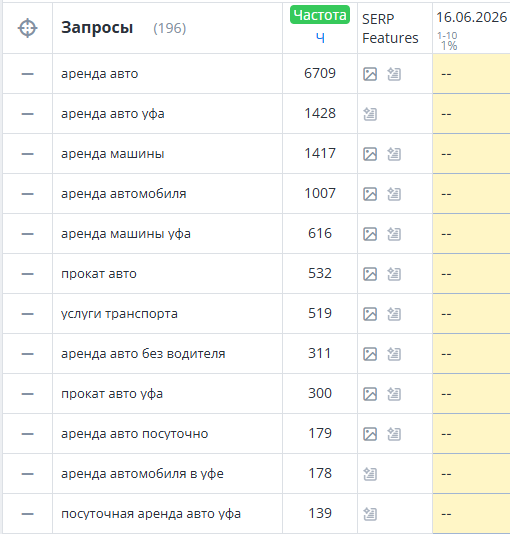Sort by the blue Ч frequency link

coord(320,37)
